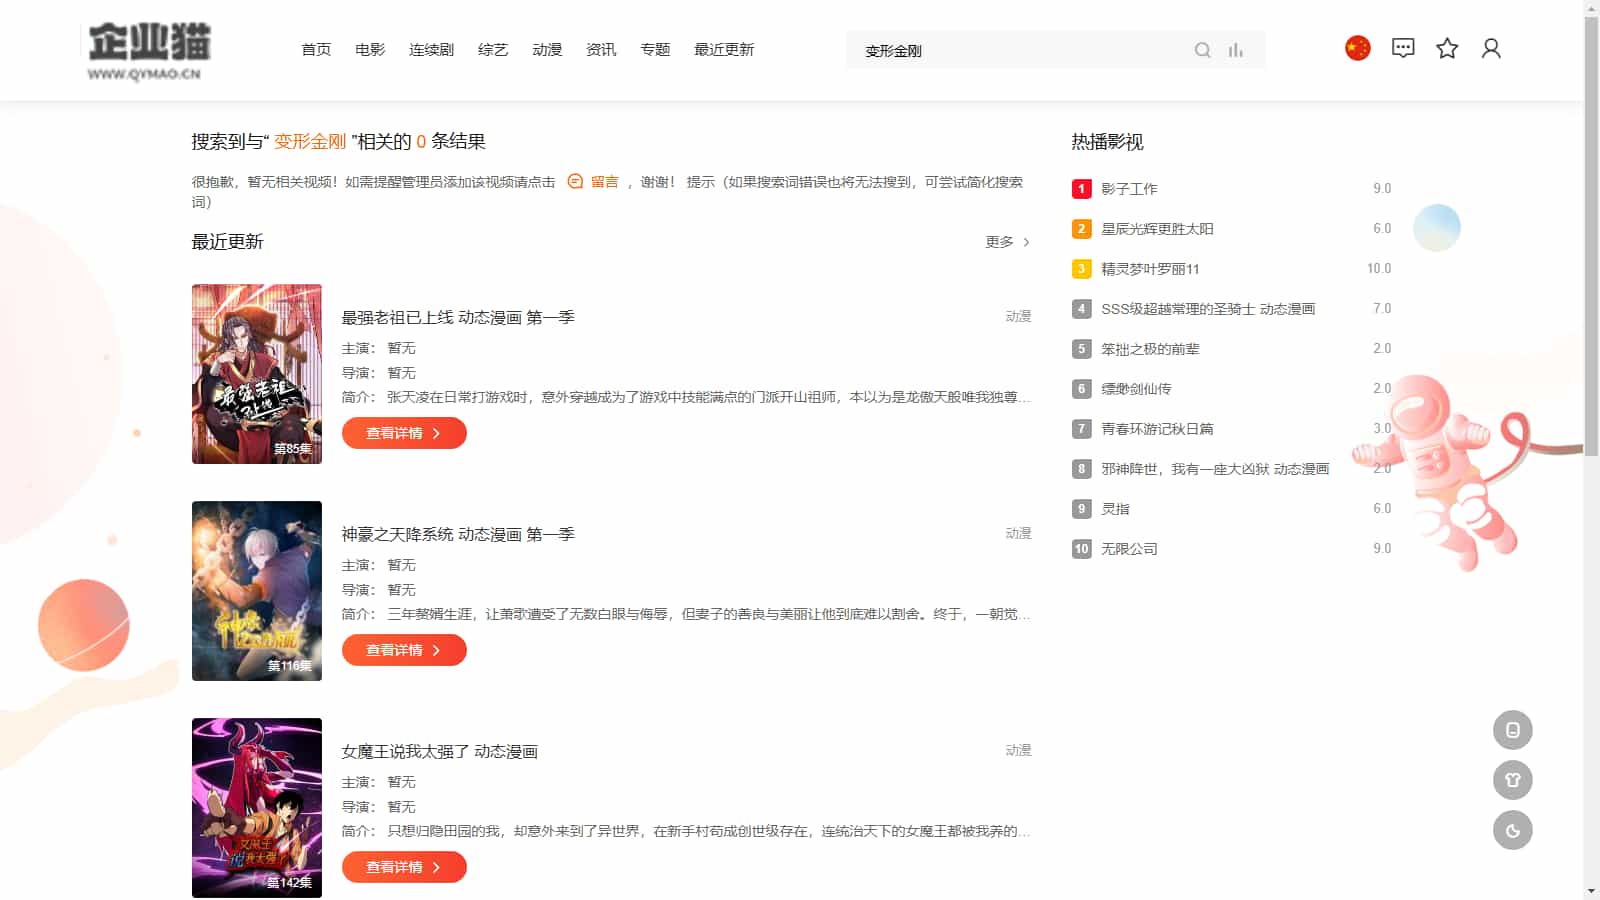Click the search magnifier icon
The width and height of the screenshot is (1600, 900).
point(1202,50)
